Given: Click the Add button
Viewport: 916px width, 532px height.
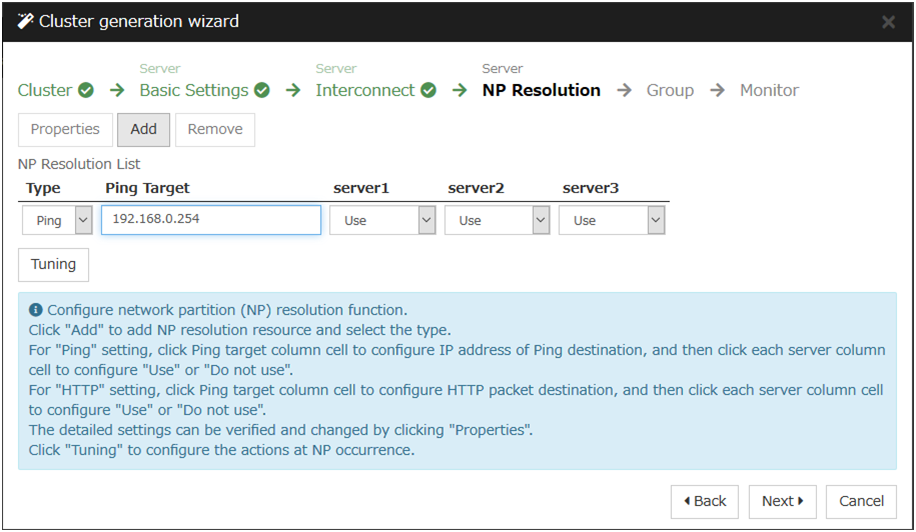Looking at the screenshot, I should click(144, 129).
